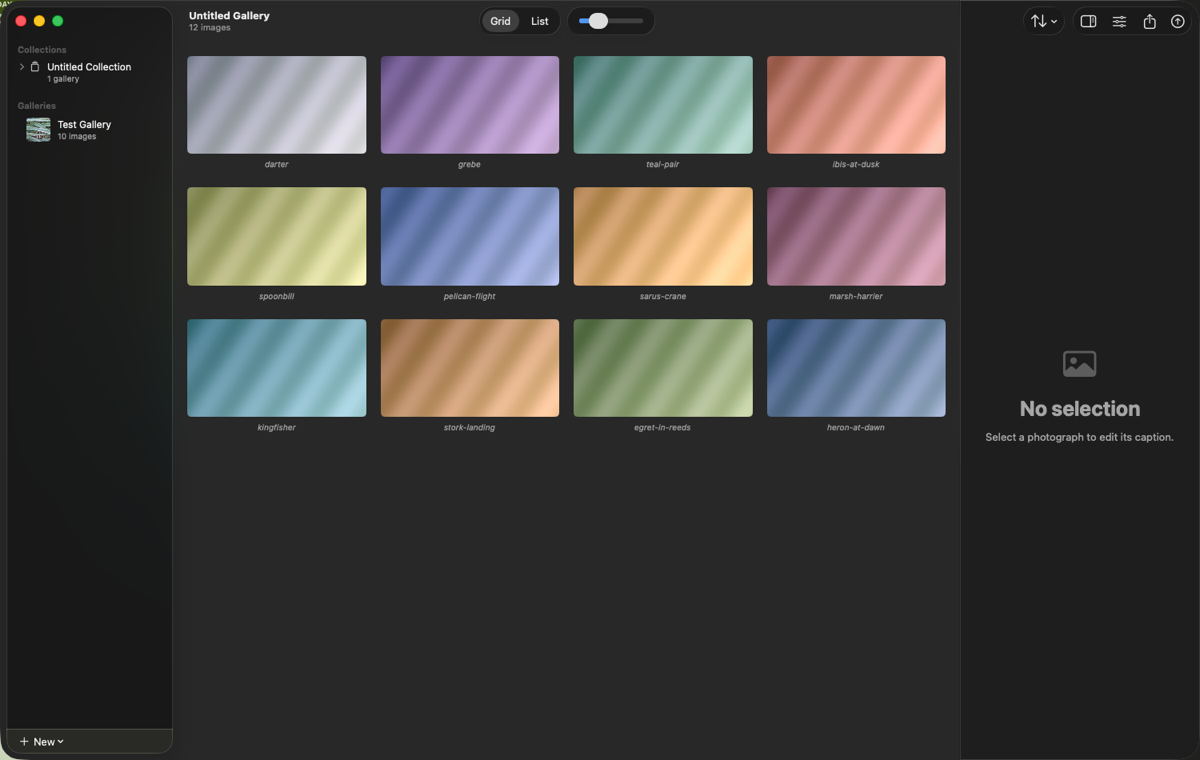
Task: Select the kingfisher photo thumbnail
Action: (276, 368)
